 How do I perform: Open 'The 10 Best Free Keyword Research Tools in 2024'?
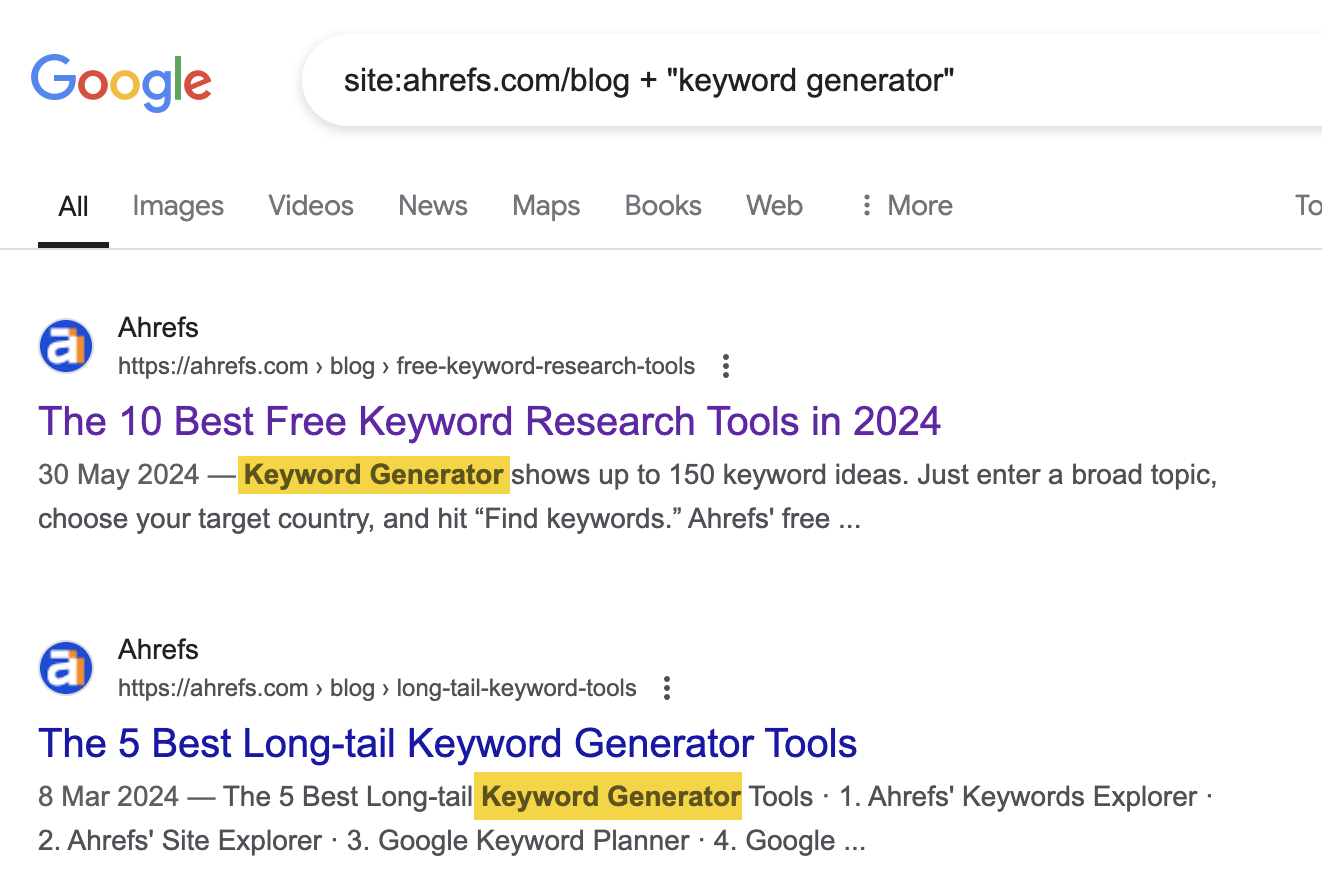(x=488, y=421)
